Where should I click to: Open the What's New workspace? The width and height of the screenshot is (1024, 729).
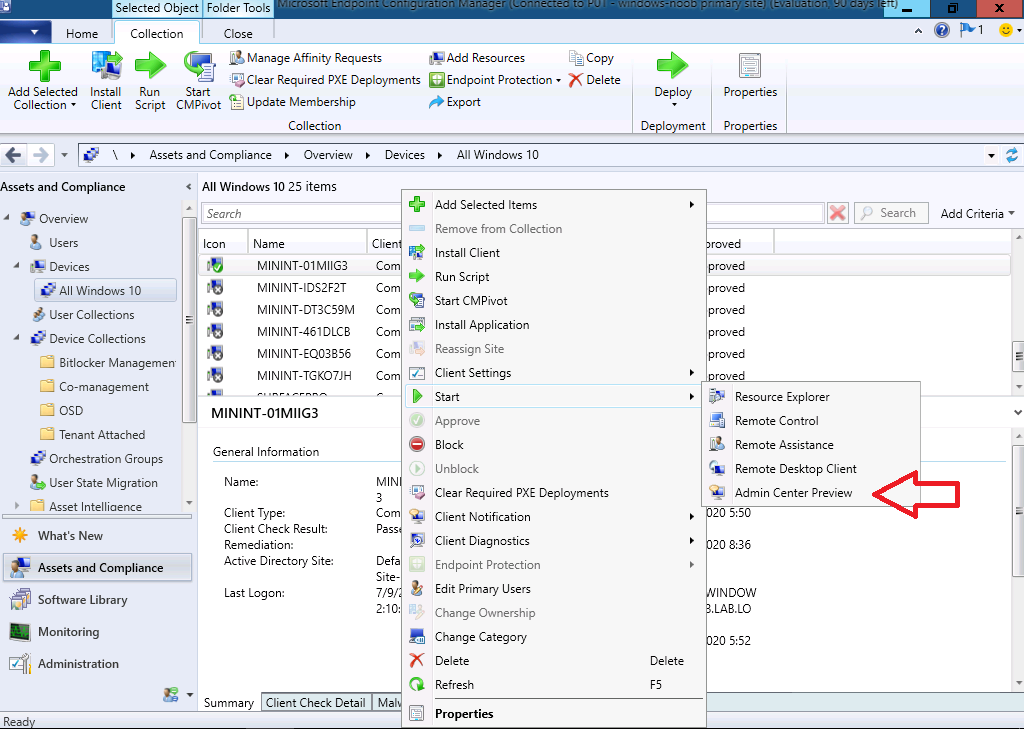coord(98,536)
